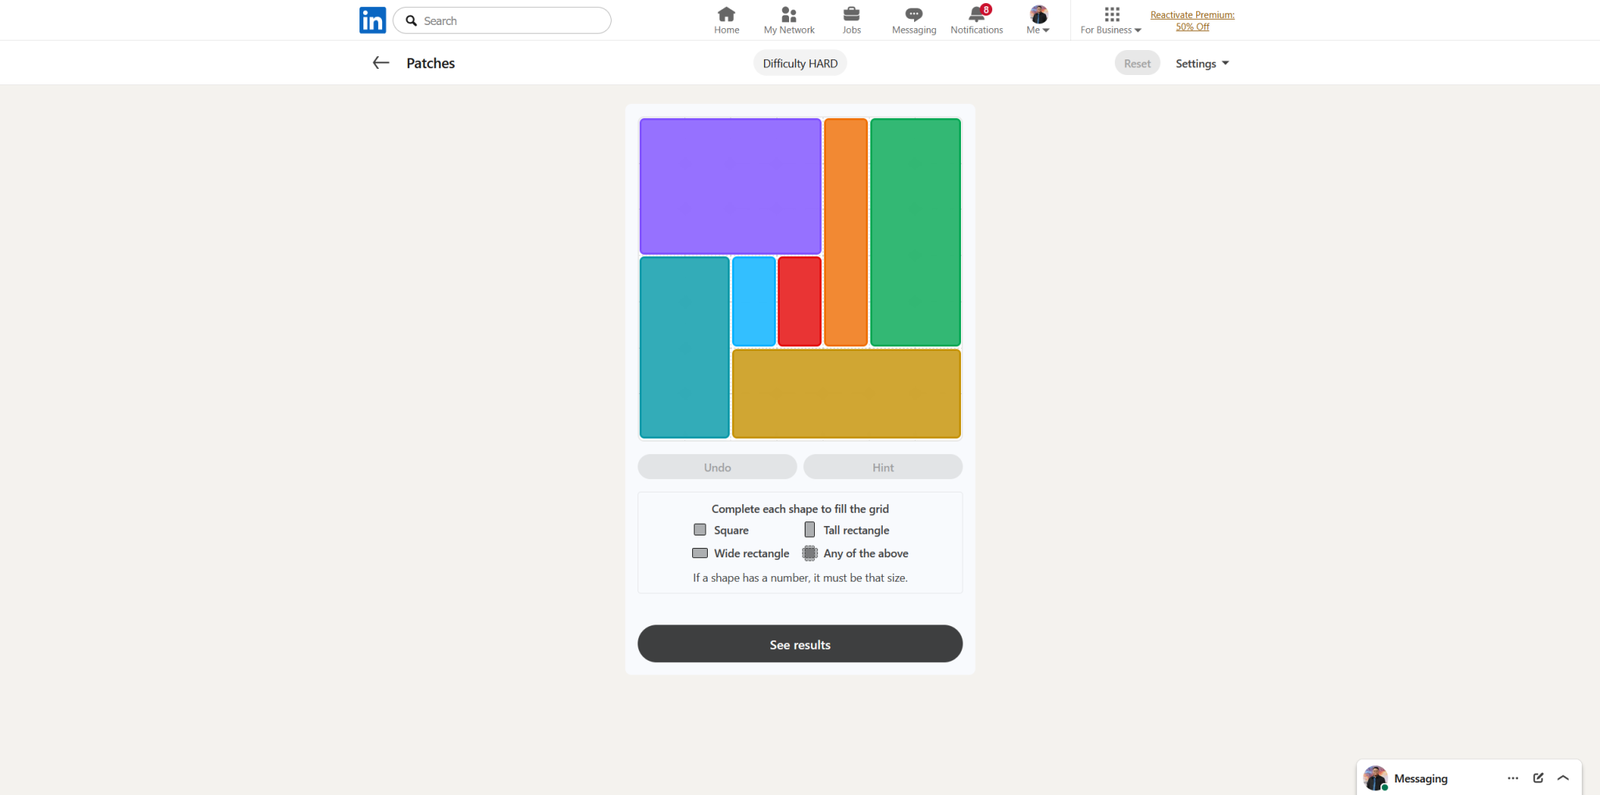Click the LinkedIn logo icon
1600x795 pixels.
372,20
